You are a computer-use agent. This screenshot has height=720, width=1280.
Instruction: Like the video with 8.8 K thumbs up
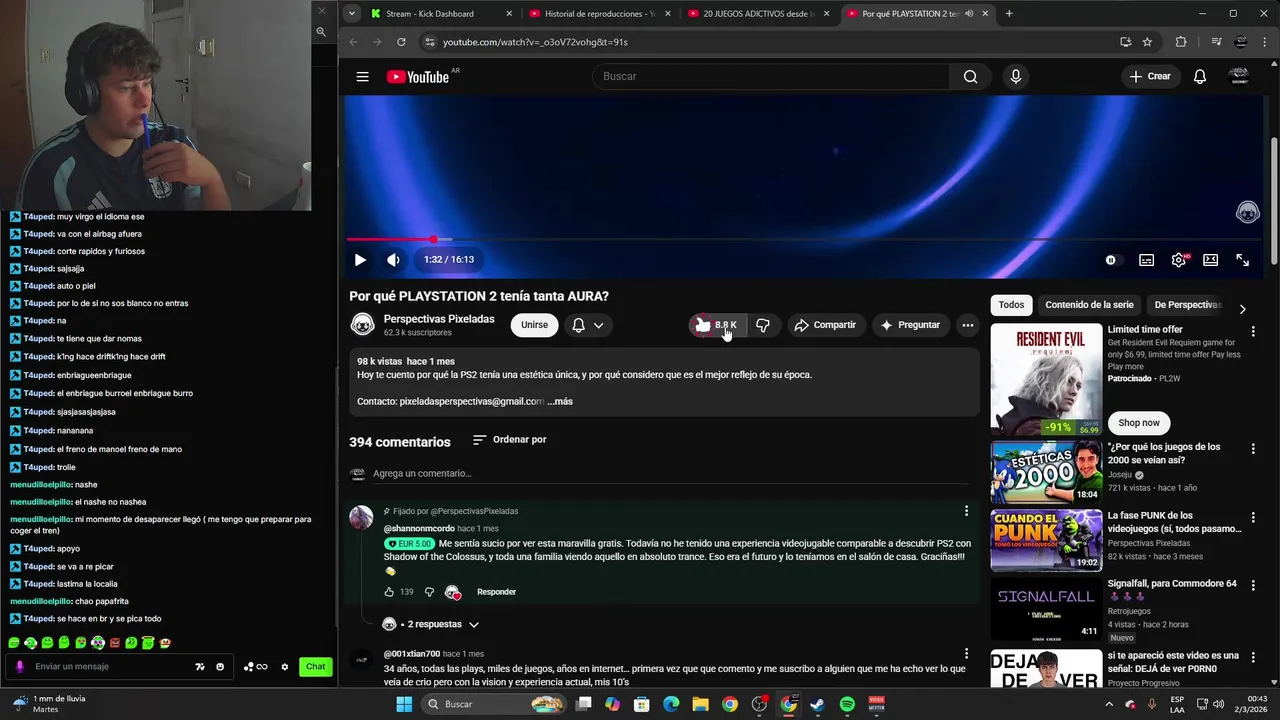point(716,325)
